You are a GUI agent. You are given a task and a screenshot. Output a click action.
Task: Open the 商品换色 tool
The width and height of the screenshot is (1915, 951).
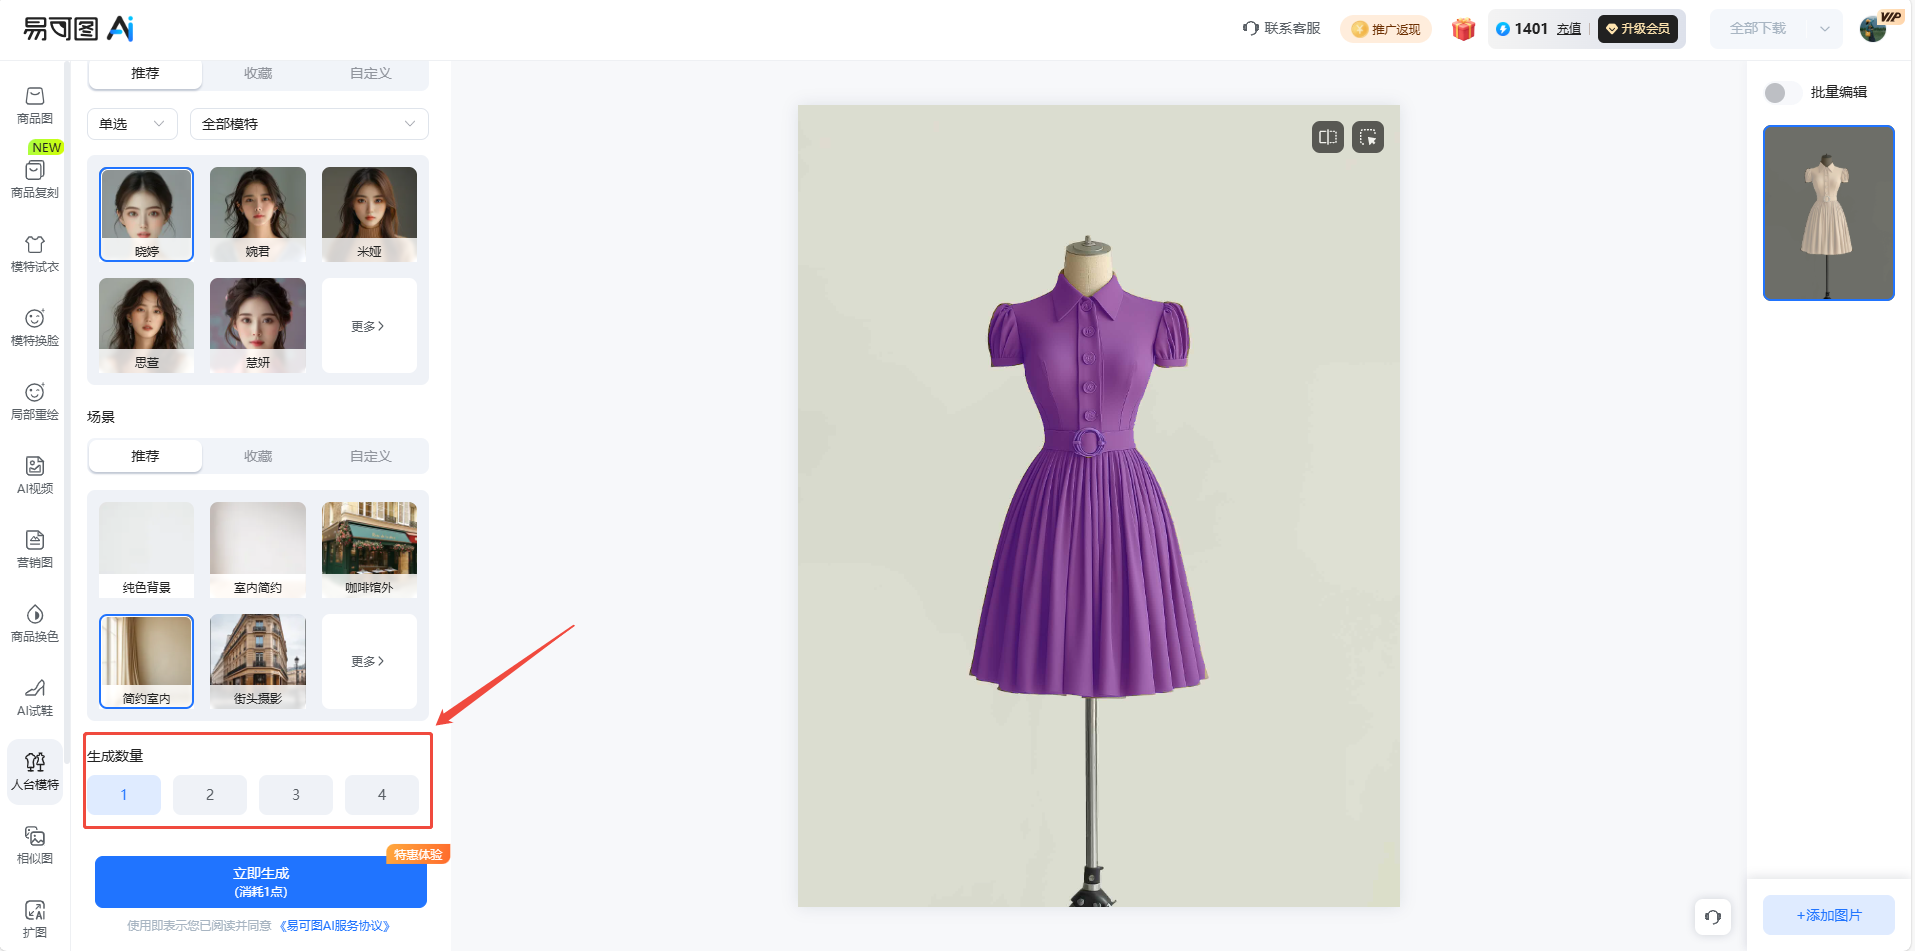point(35,623)
